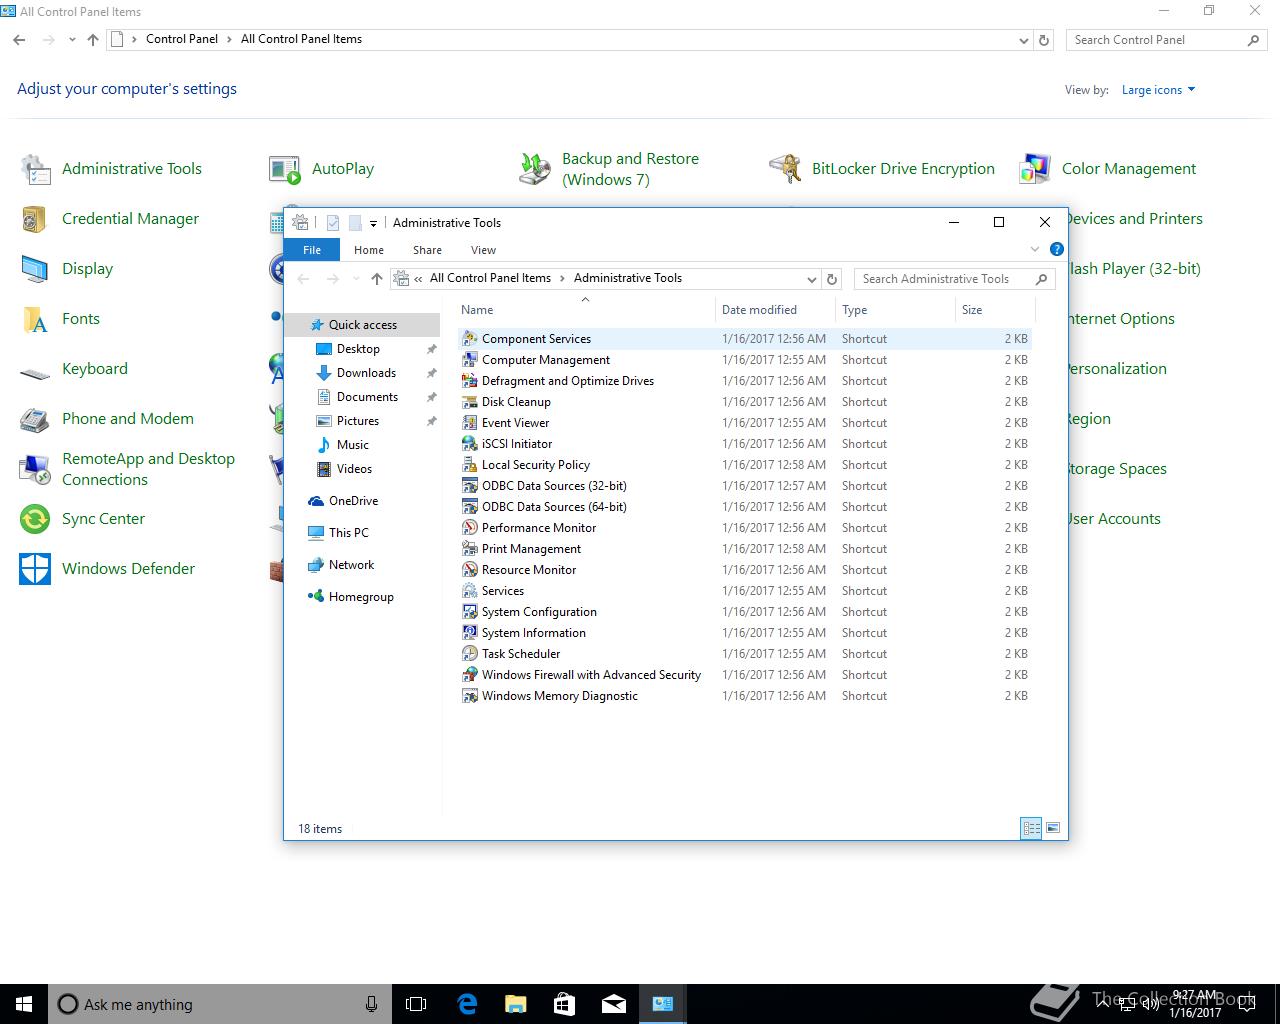Viewport: 1280px width, 1024px height.
Task: Select the Component Services shortcut icon
Action: (x=470, y=339)
